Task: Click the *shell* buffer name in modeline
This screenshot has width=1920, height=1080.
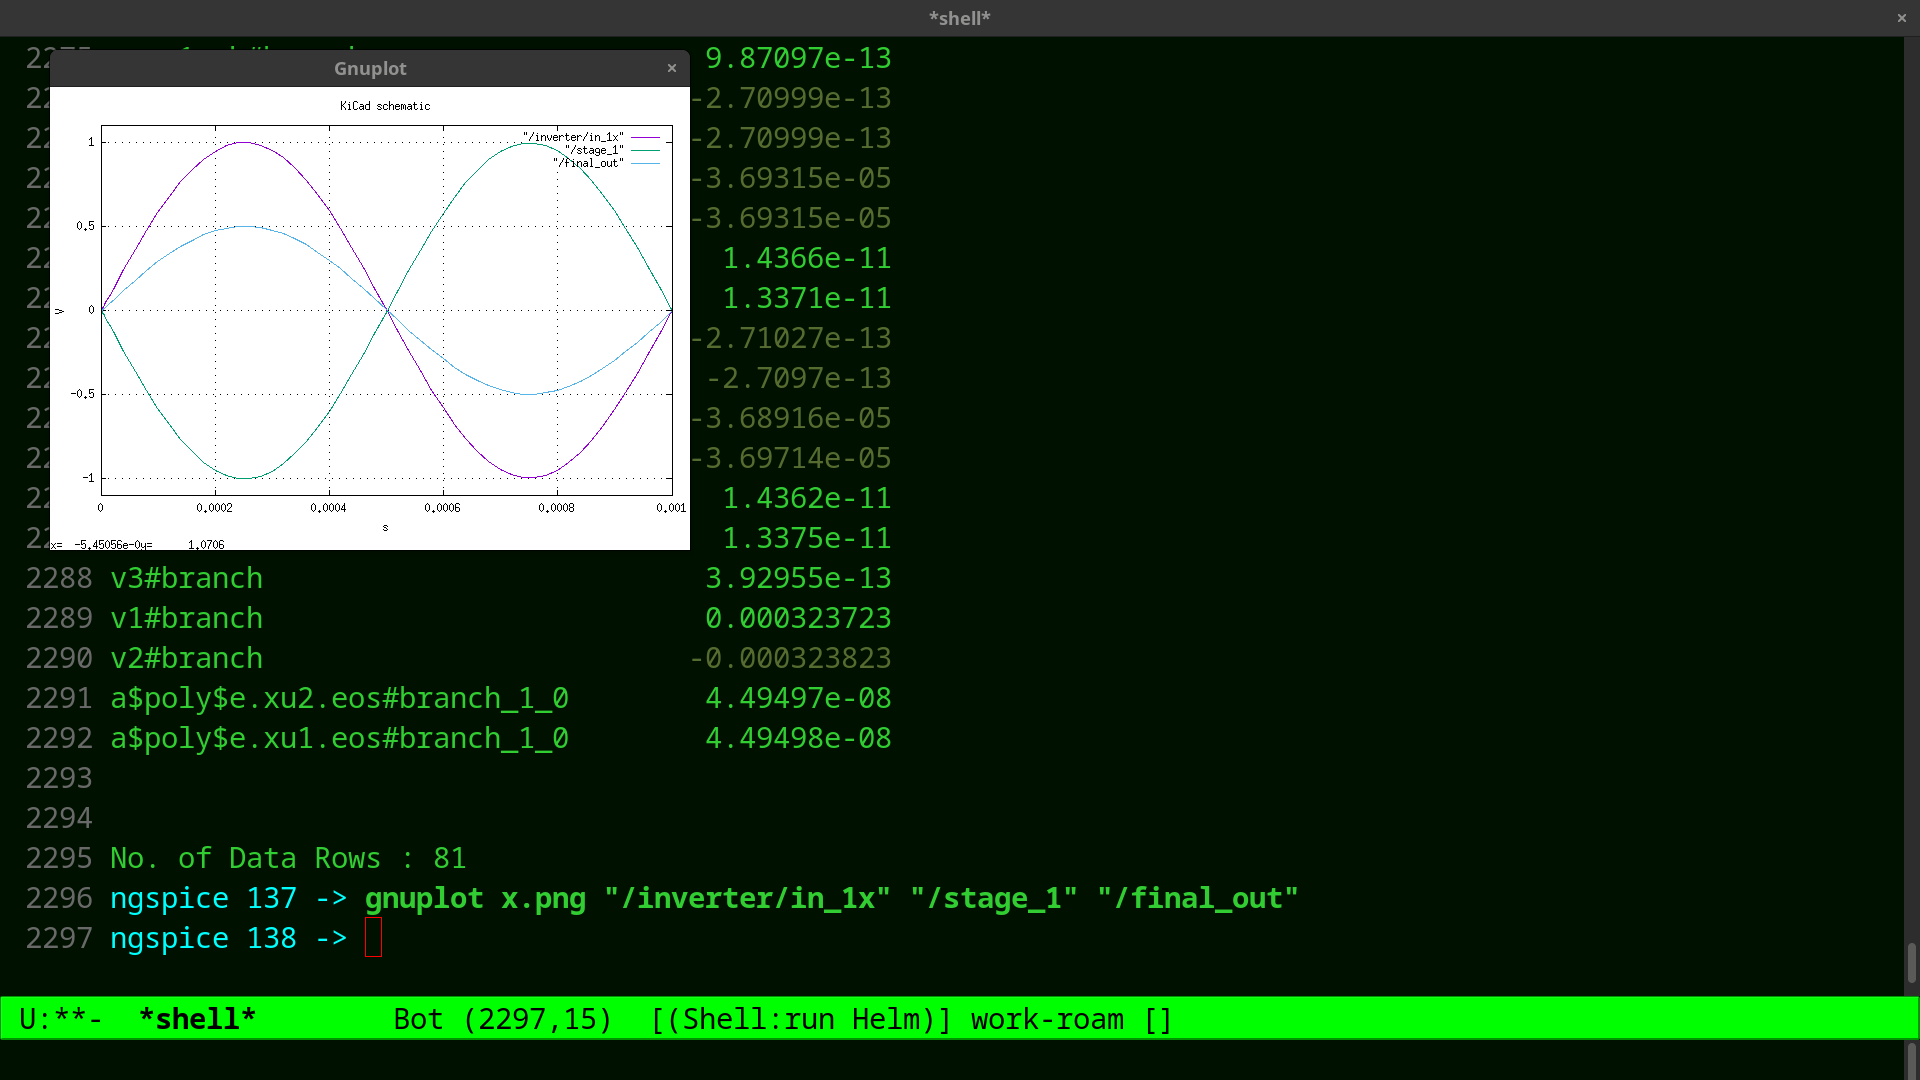Action: [x=197, y=1019]
